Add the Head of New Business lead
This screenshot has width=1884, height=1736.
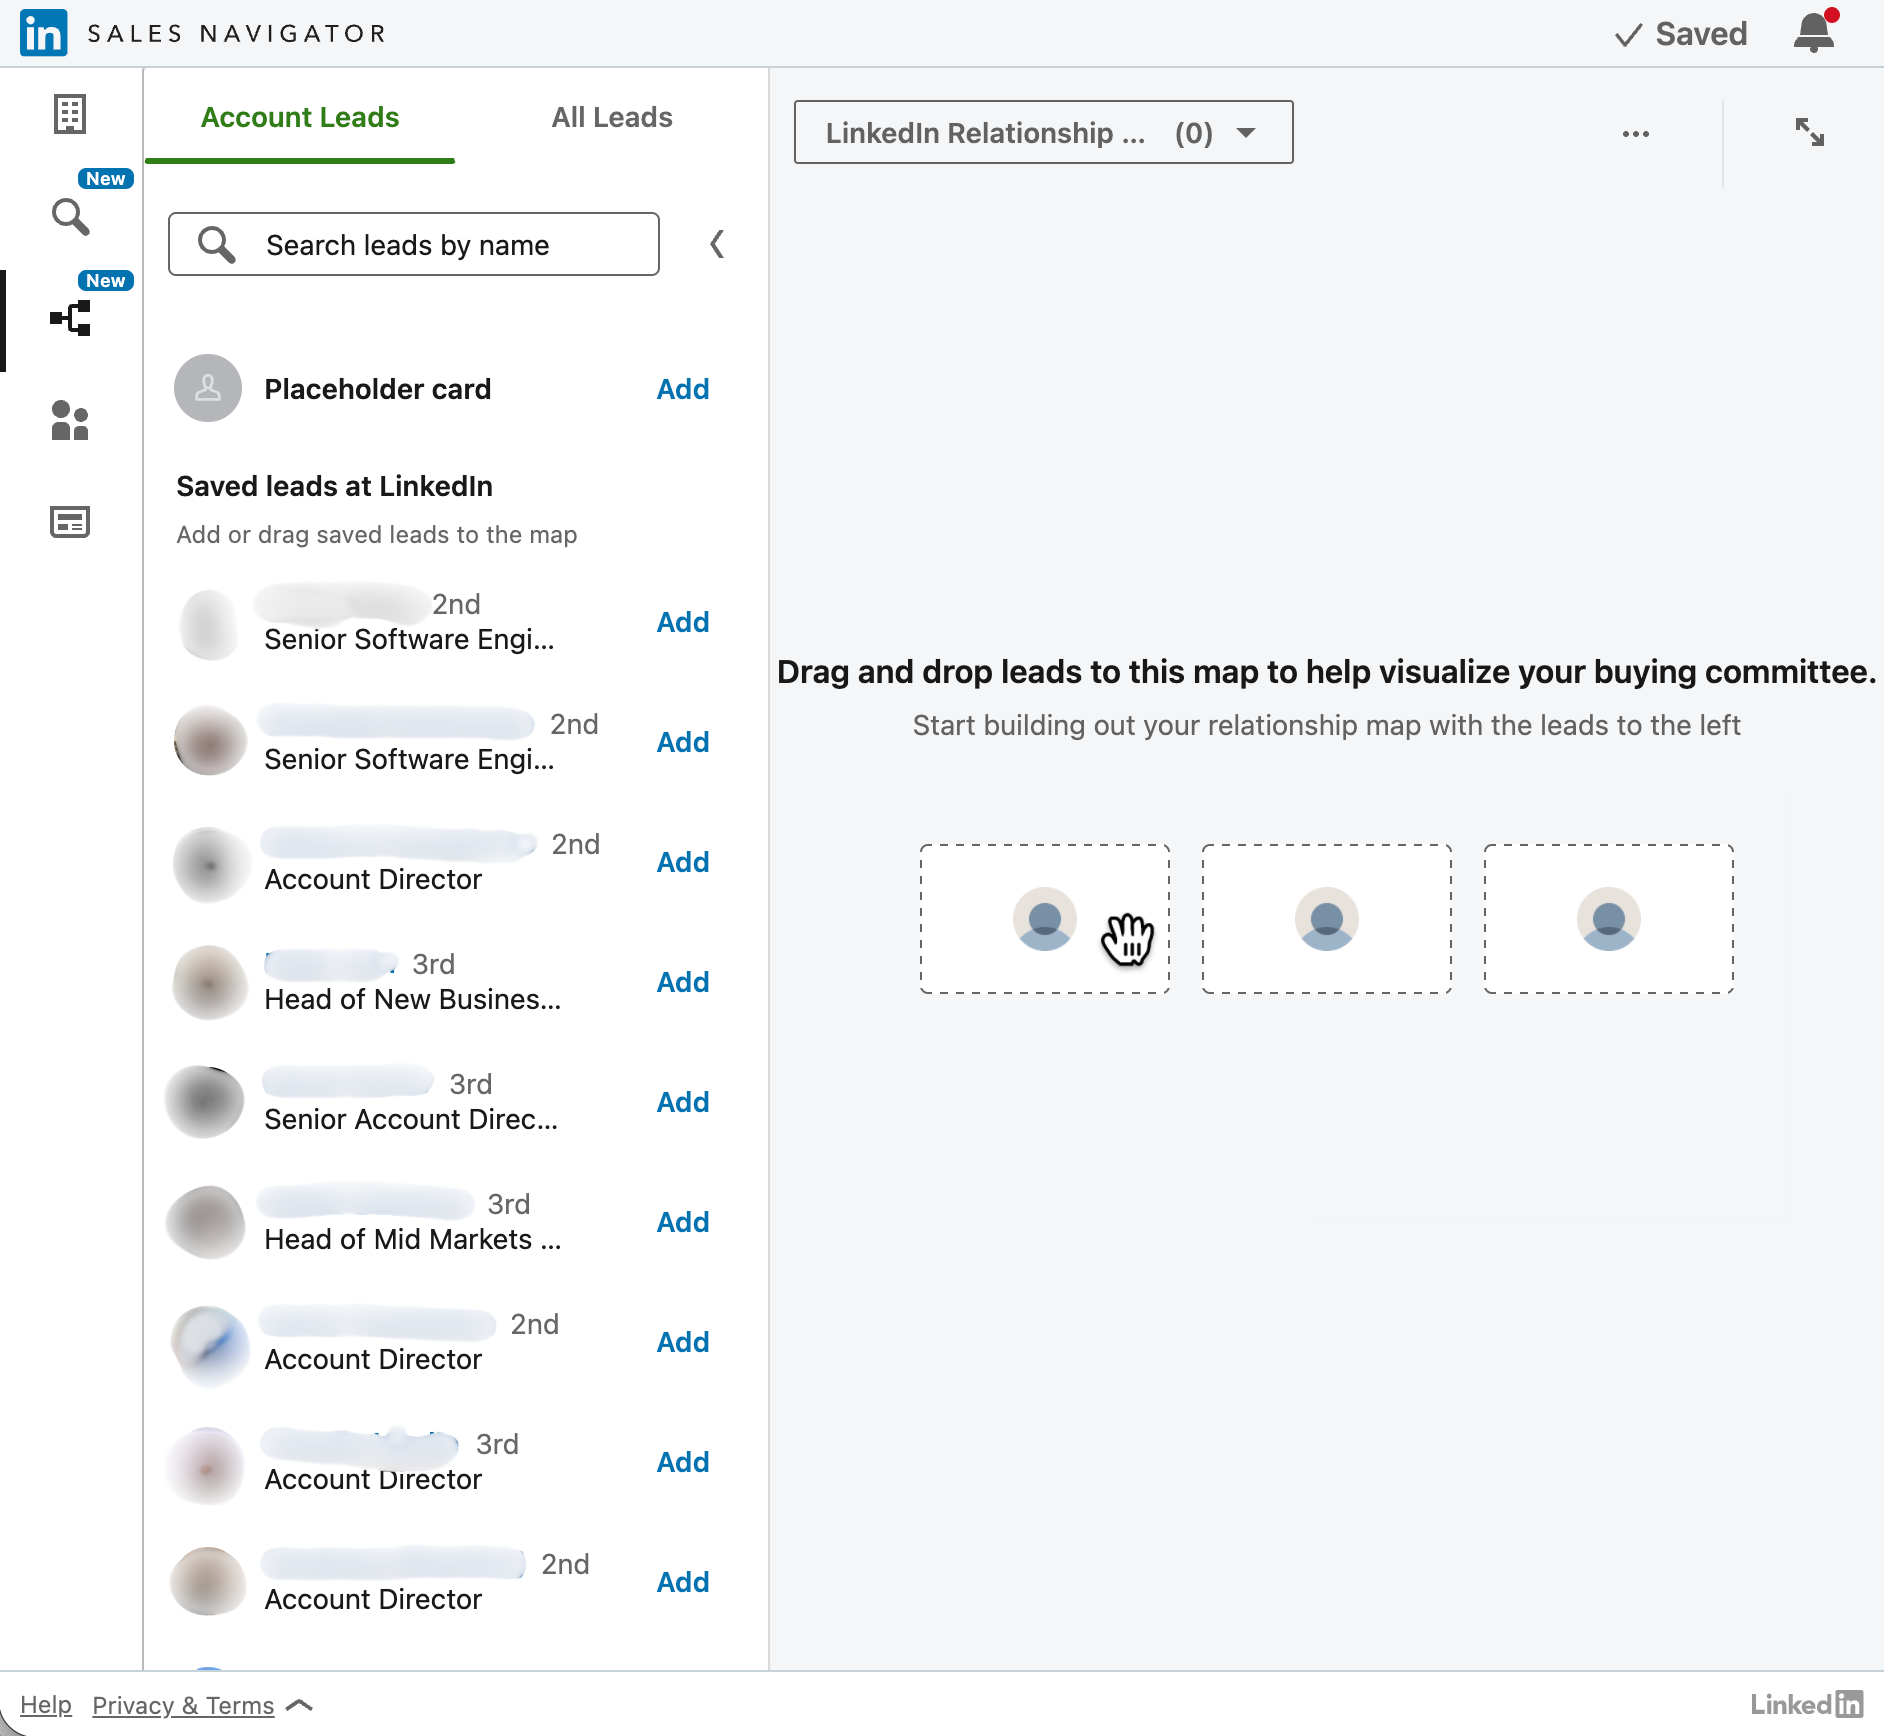tap(683, 982)
